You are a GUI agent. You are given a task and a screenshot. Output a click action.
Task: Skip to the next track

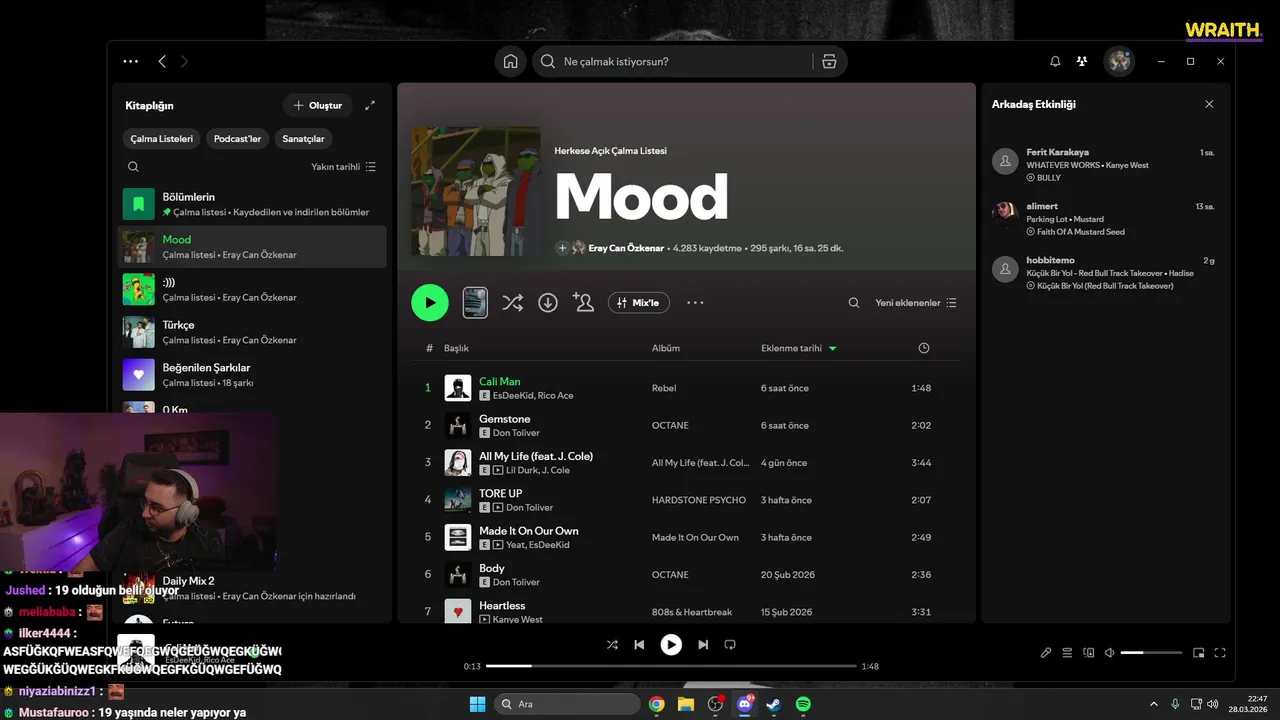coord(703,645)
